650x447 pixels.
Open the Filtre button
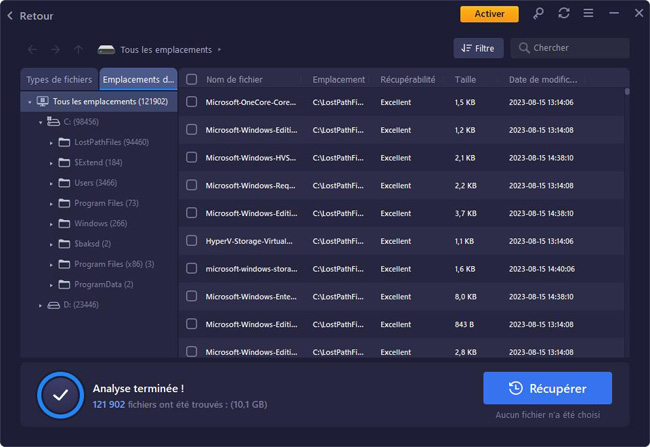pyautogui.click(x=478, y=48)
